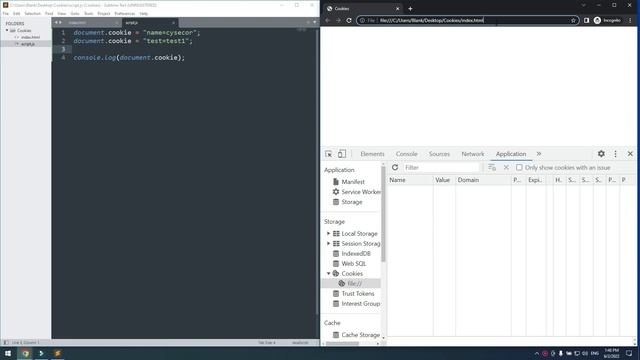Click the Sublime Text taskbar icon

[58, 353]
